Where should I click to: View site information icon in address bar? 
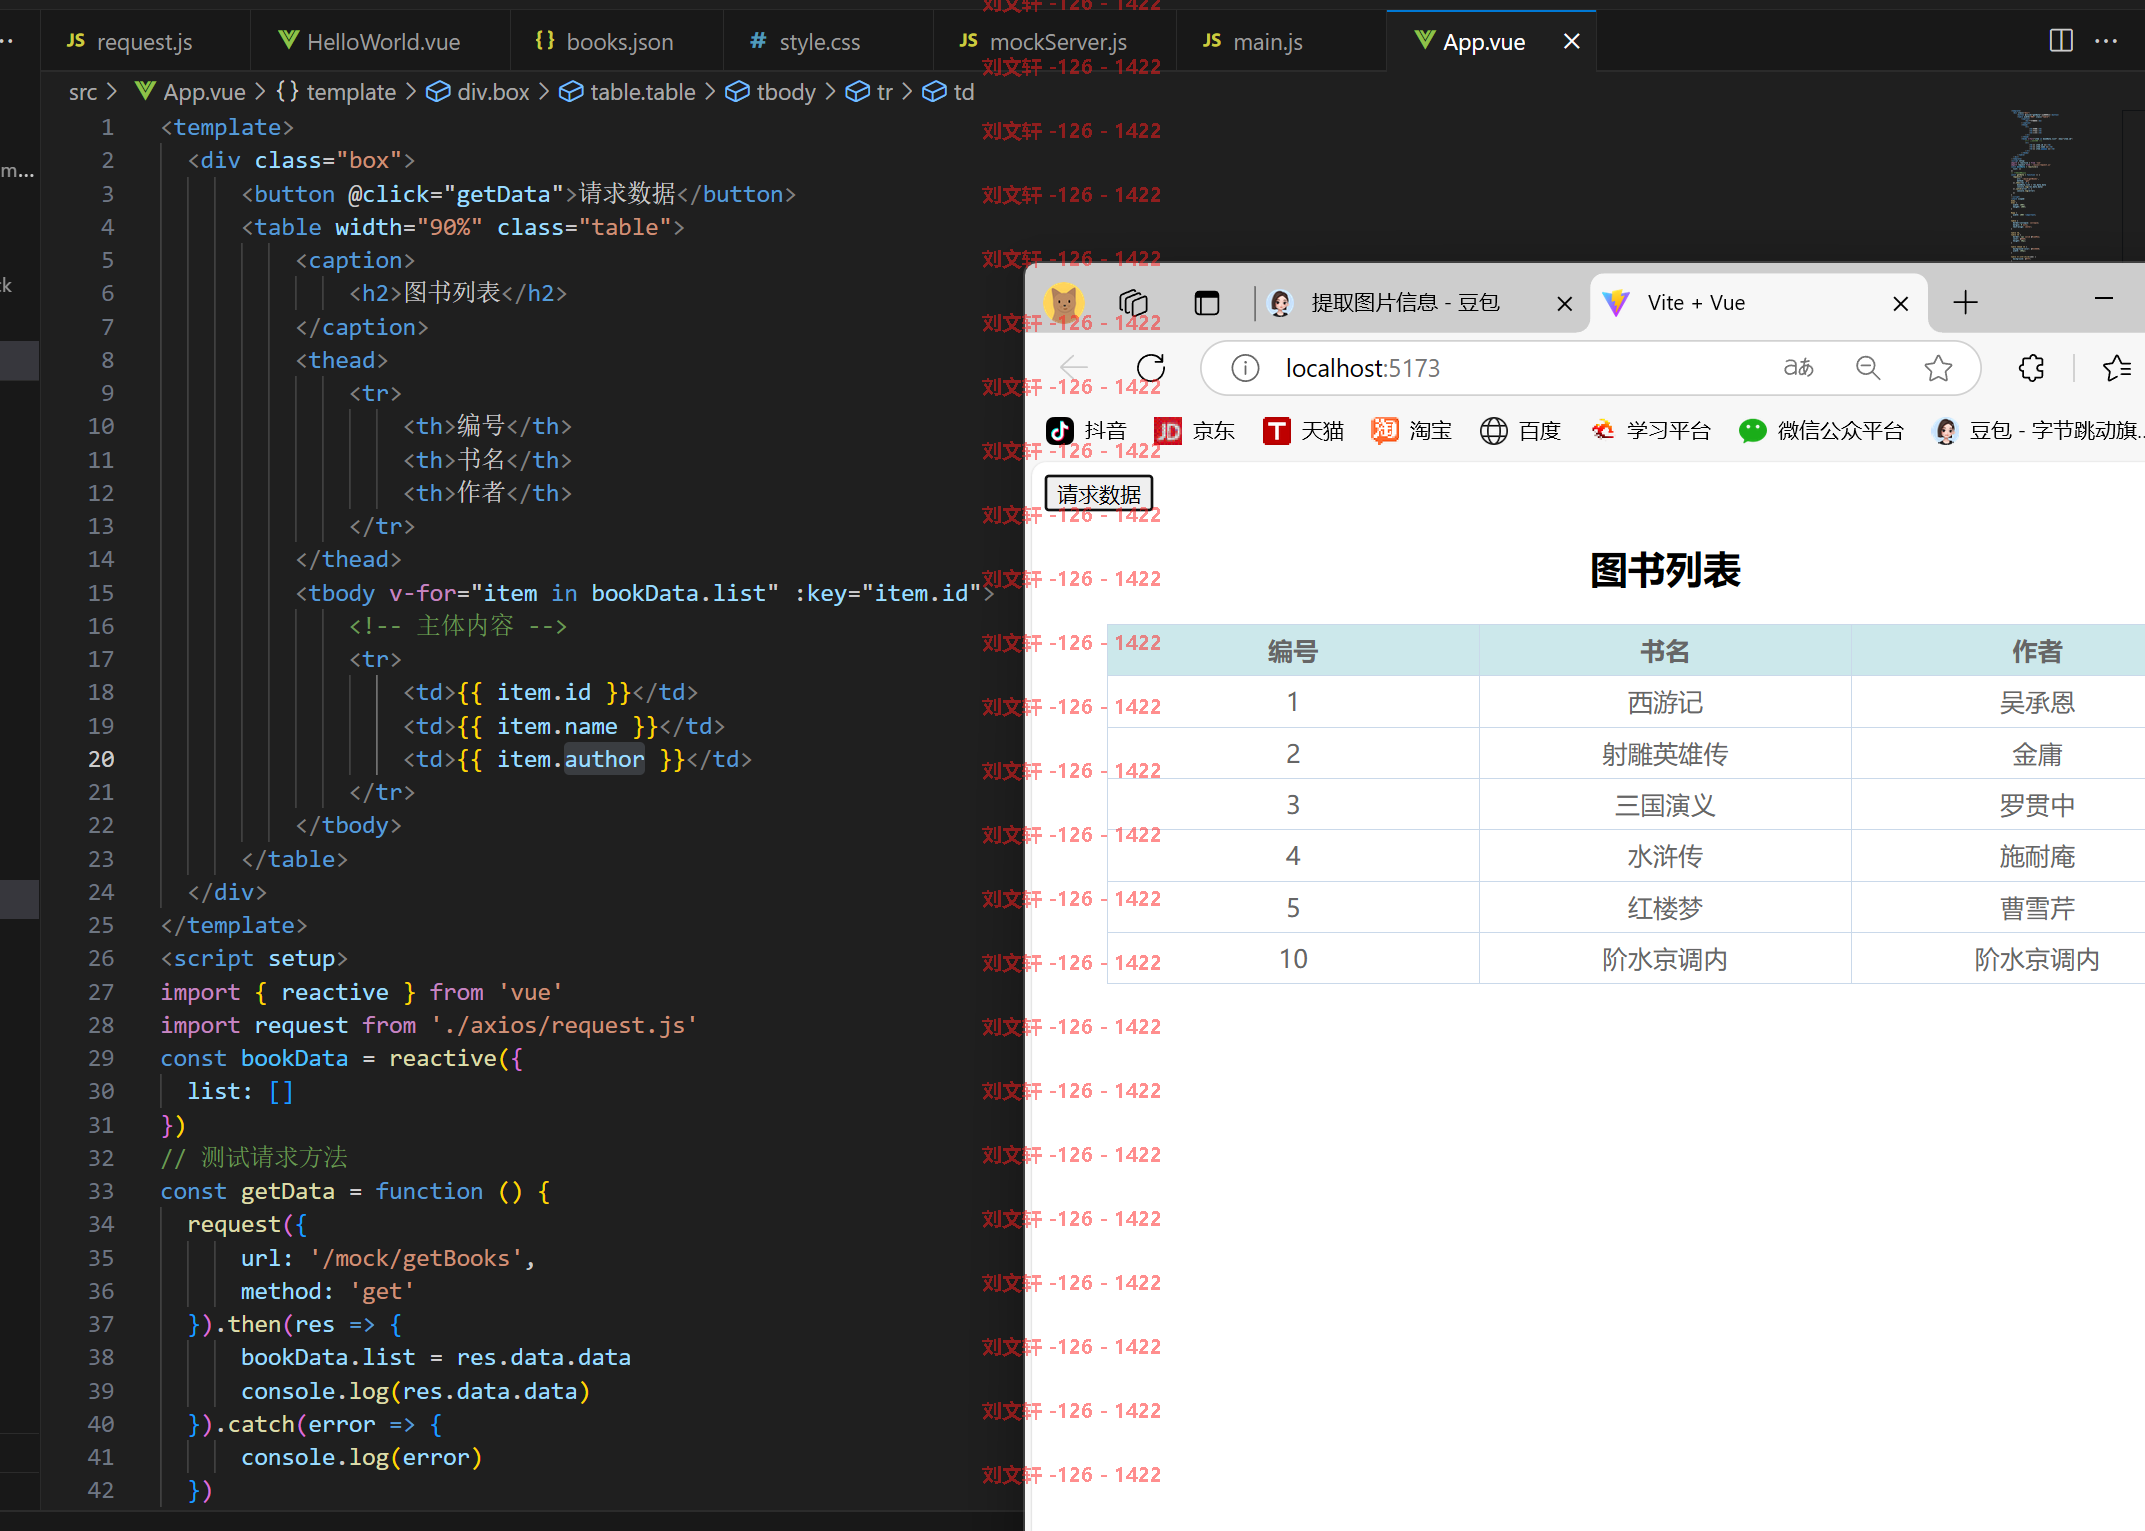pyautogui.click(x=1245, y=368)
